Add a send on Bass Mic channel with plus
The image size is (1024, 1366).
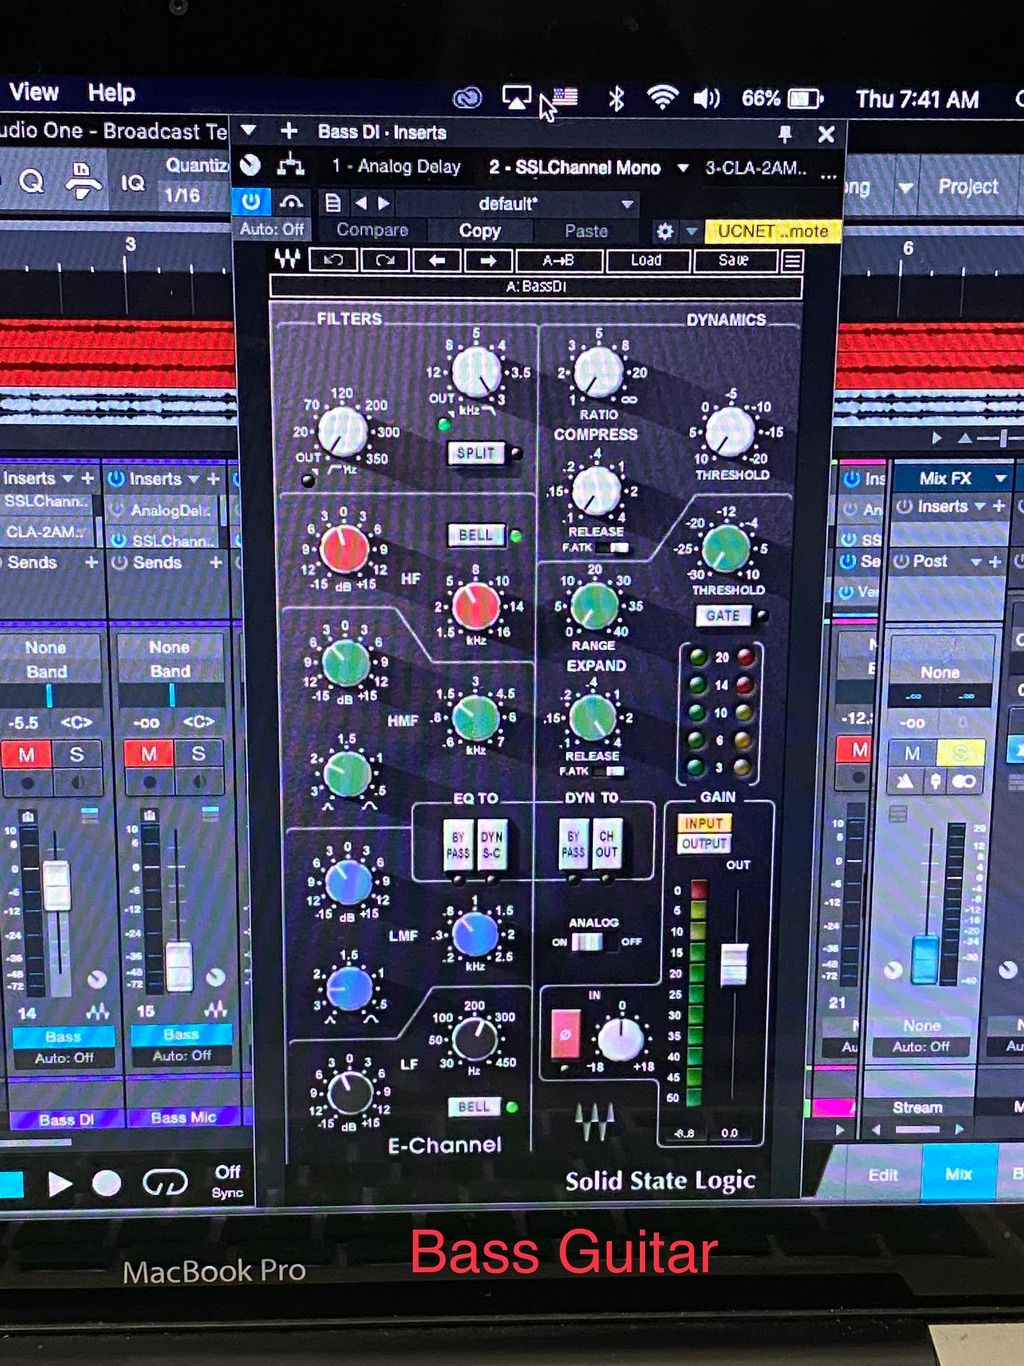(x=216, y=563)
